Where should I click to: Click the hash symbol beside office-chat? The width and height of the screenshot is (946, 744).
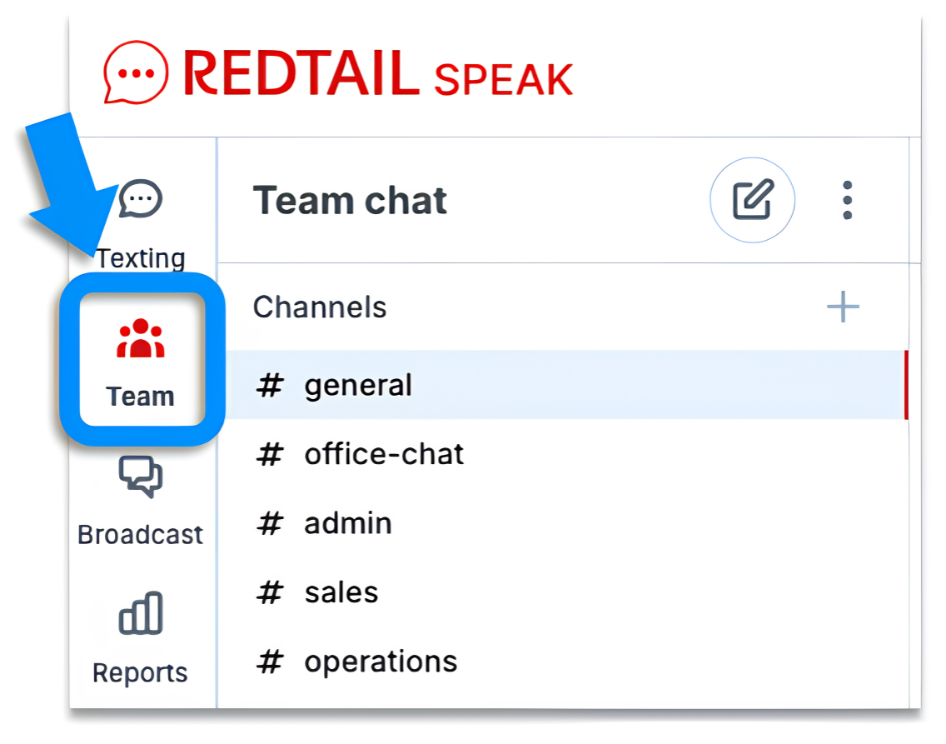(270, 454)
